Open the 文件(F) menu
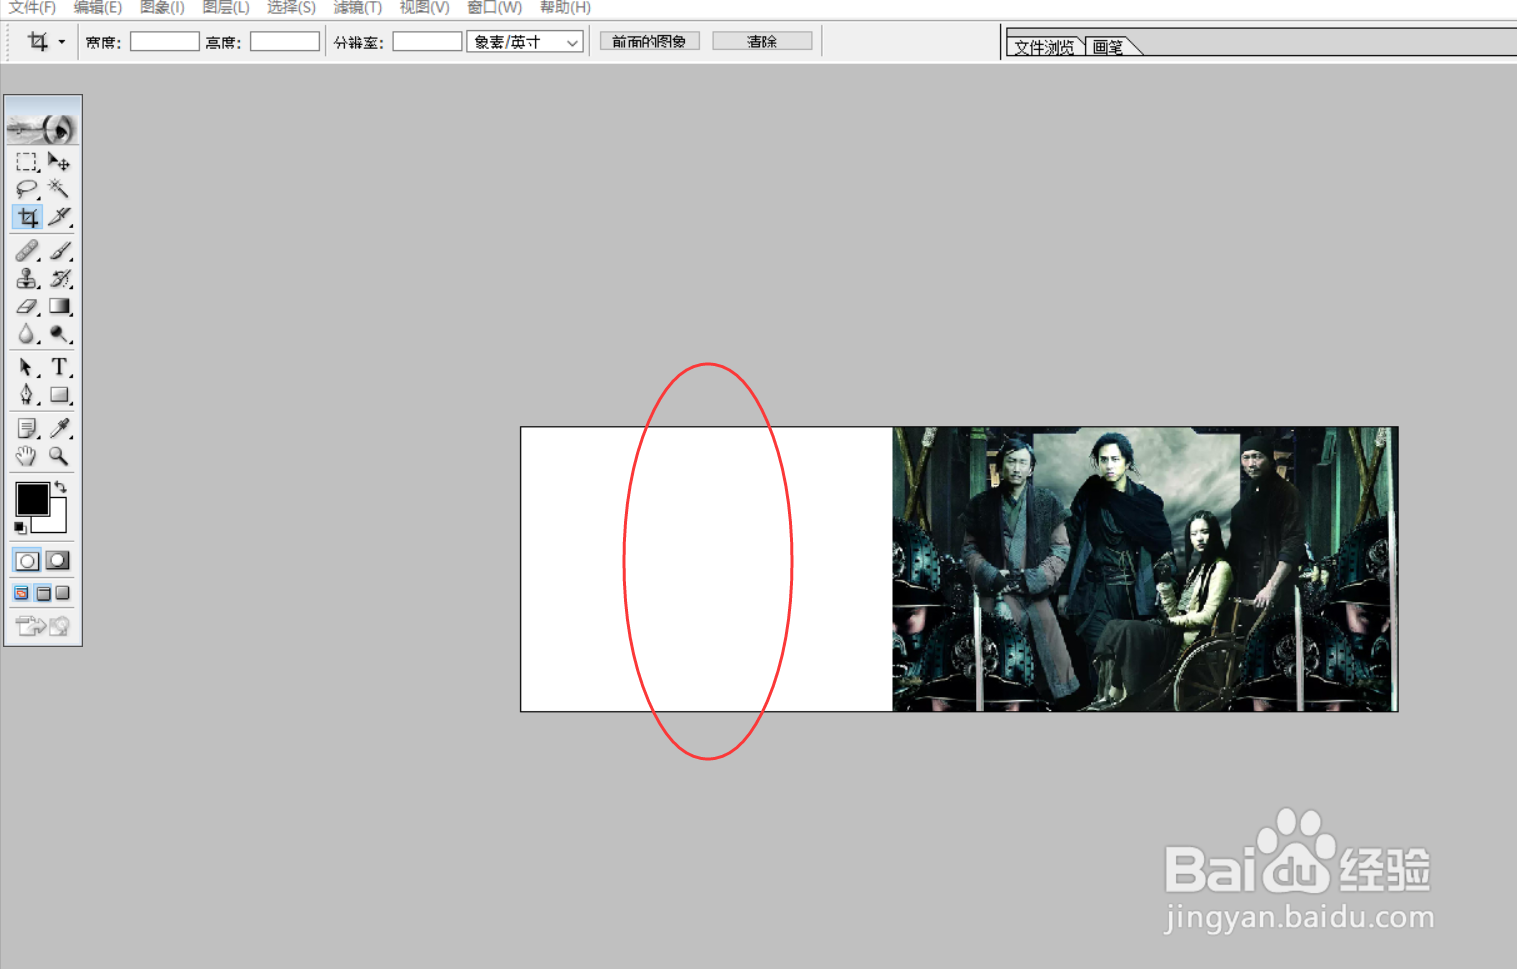Screen dimensions: 1517x969 (32, 8)
